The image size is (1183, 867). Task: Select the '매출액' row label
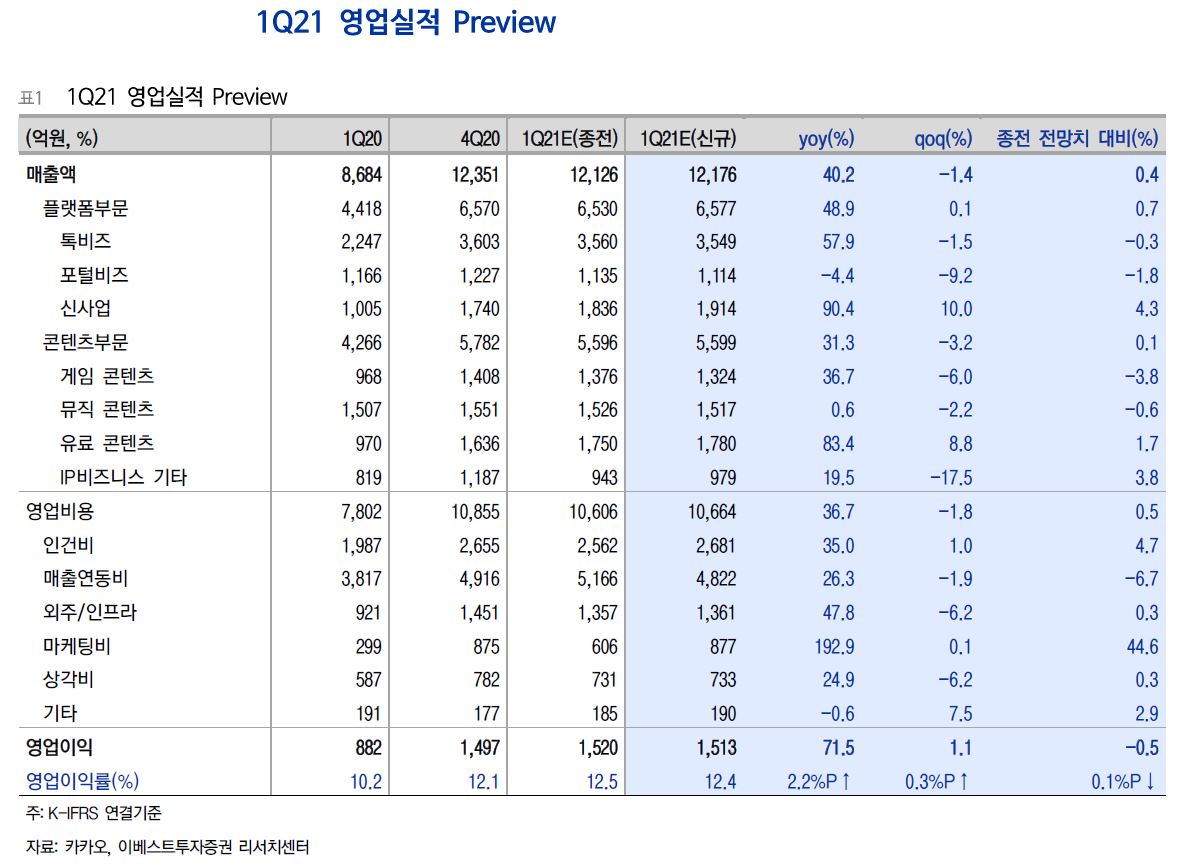(51, 174)
